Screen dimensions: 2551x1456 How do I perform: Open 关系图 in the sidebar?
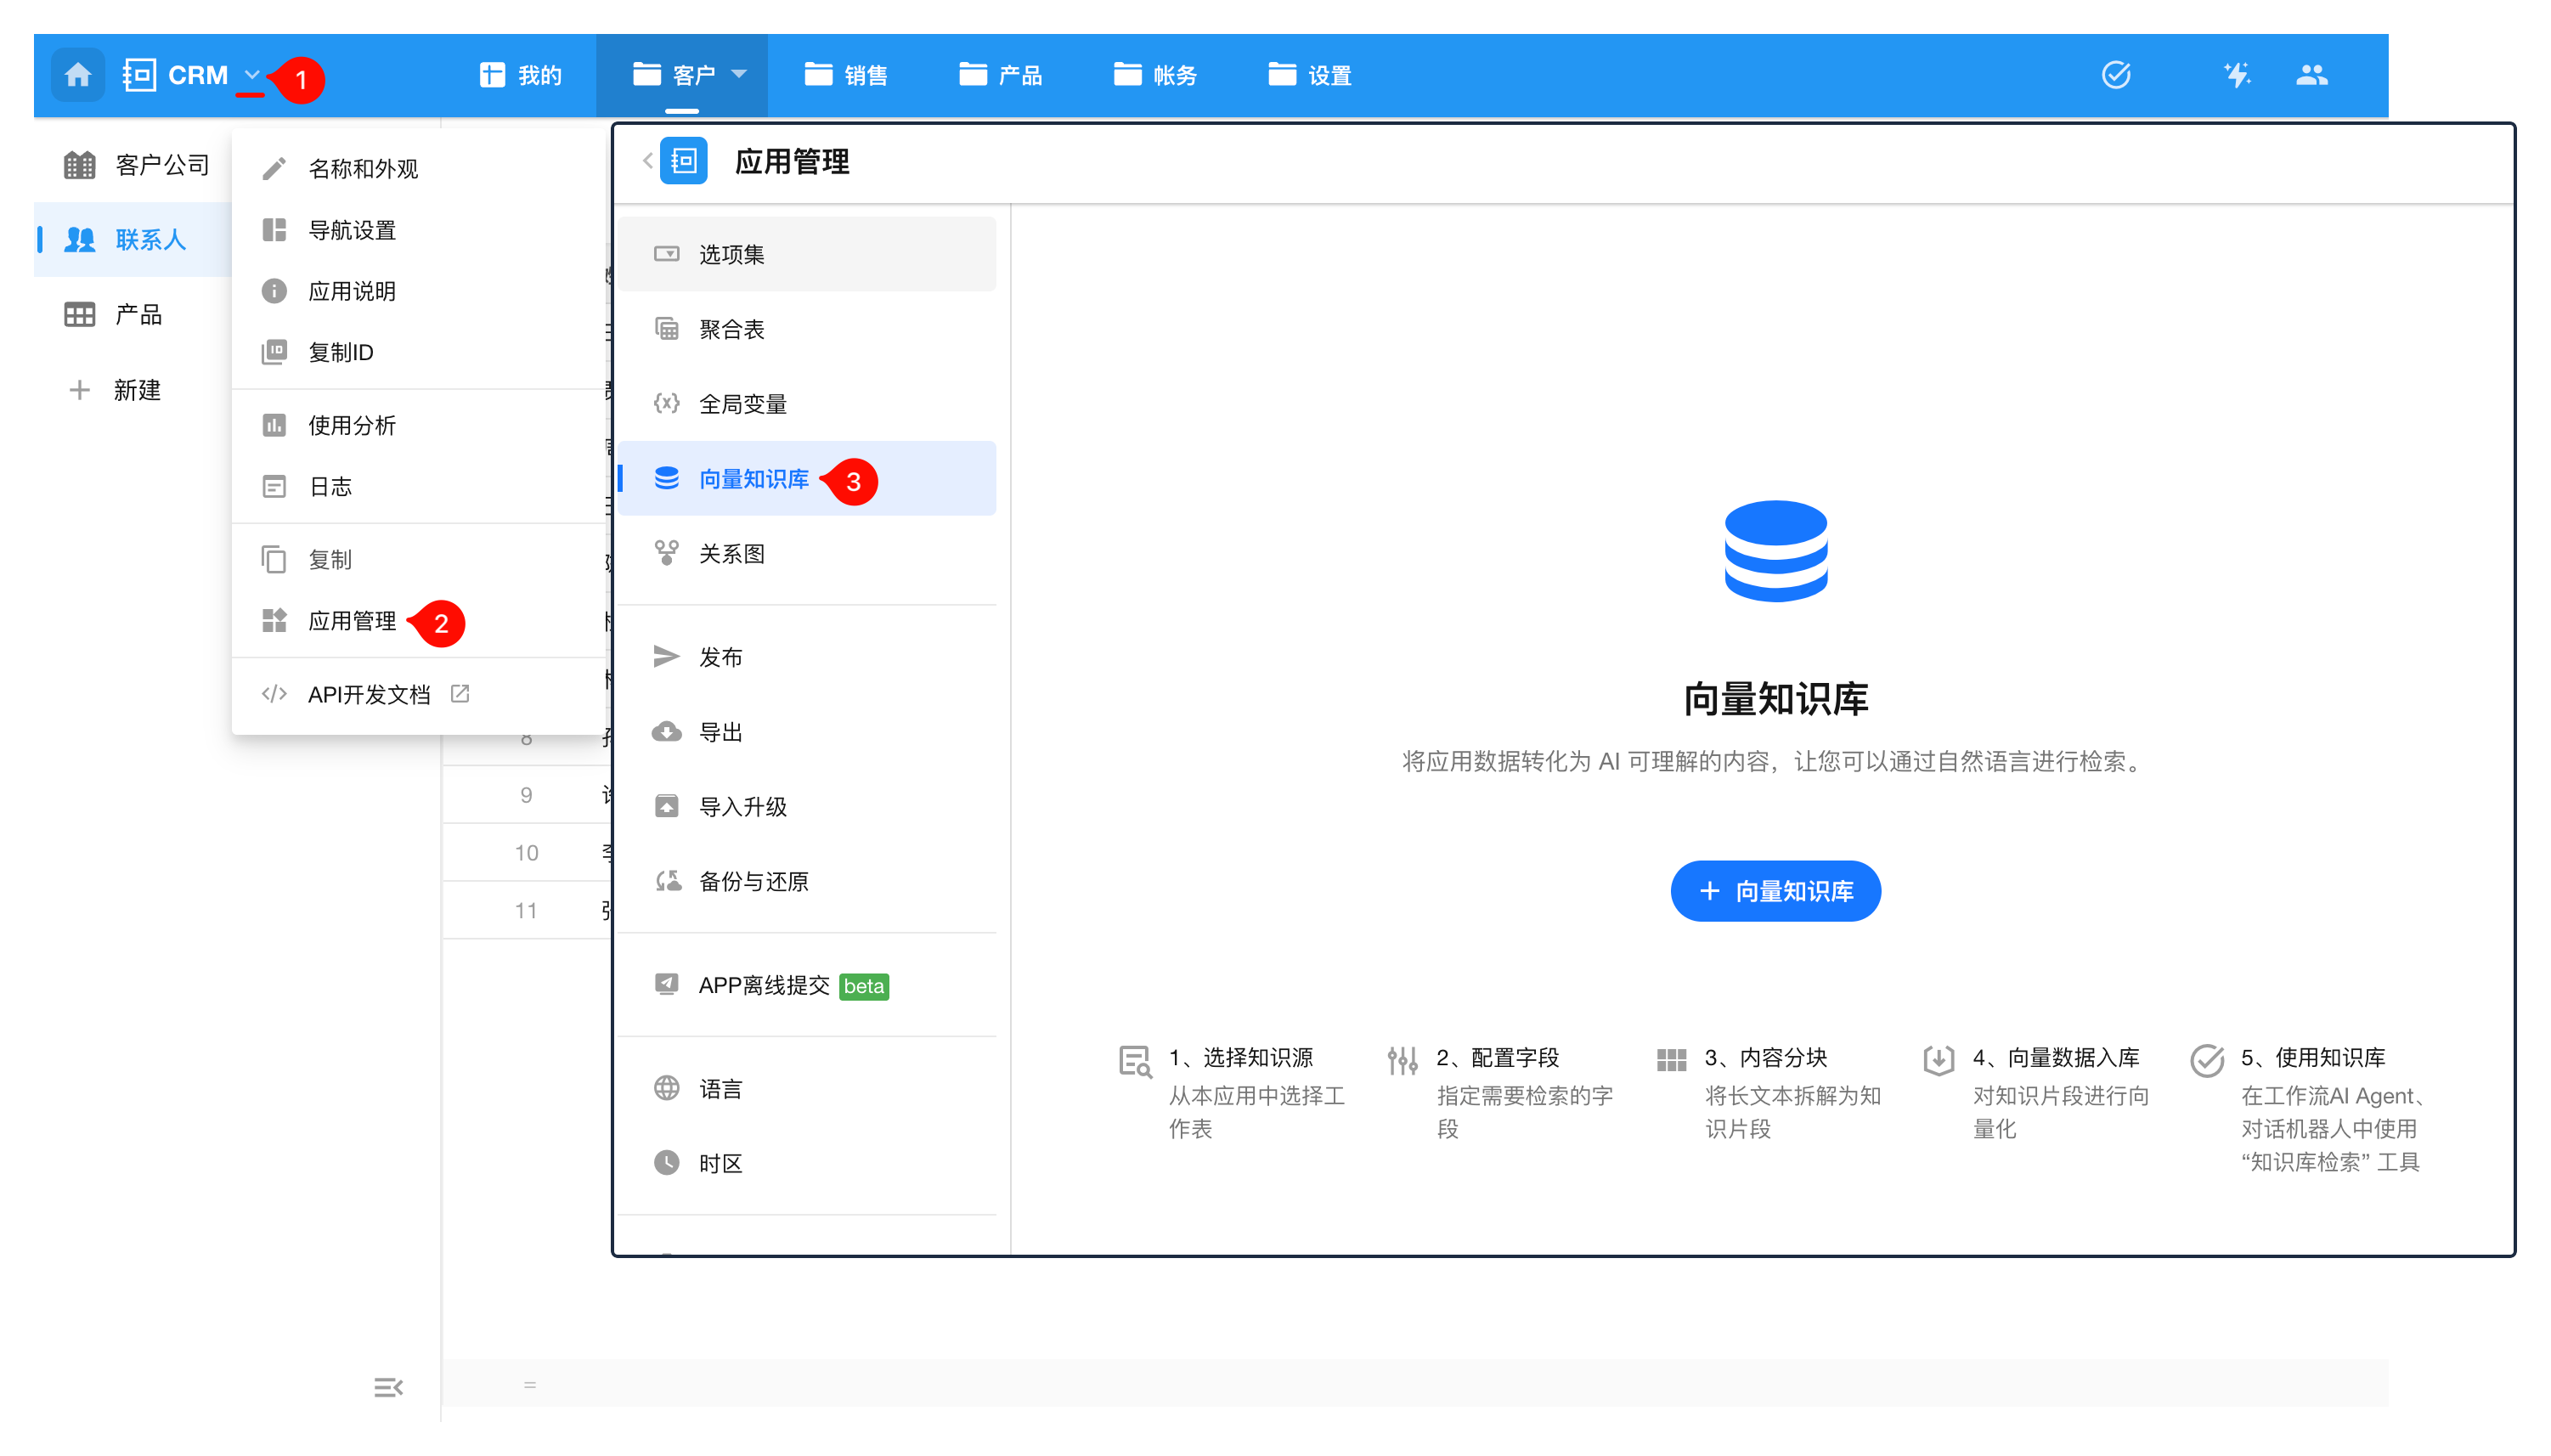click(x=731, y=554)
